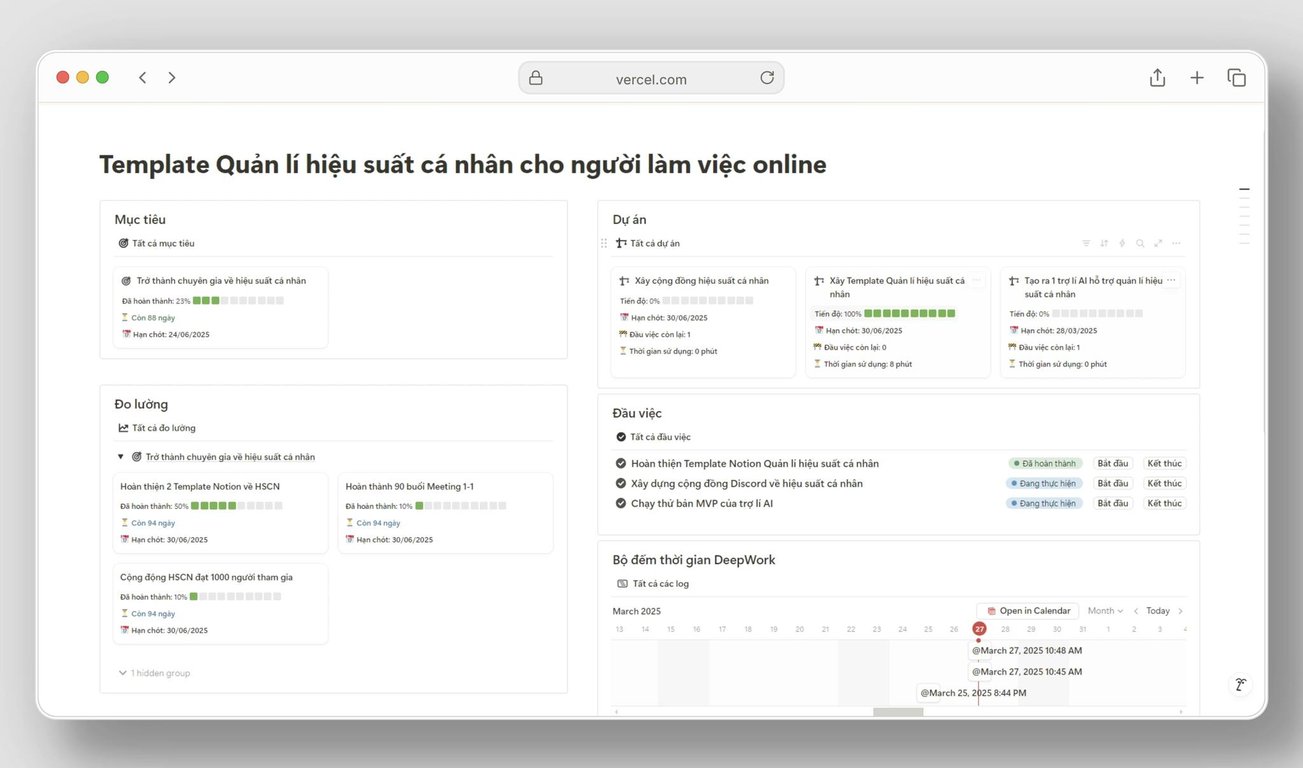This screenshot has width=1303, height=768.
Task: Open Đang thực hiện status for Discord task
Action: point(1044,483)
